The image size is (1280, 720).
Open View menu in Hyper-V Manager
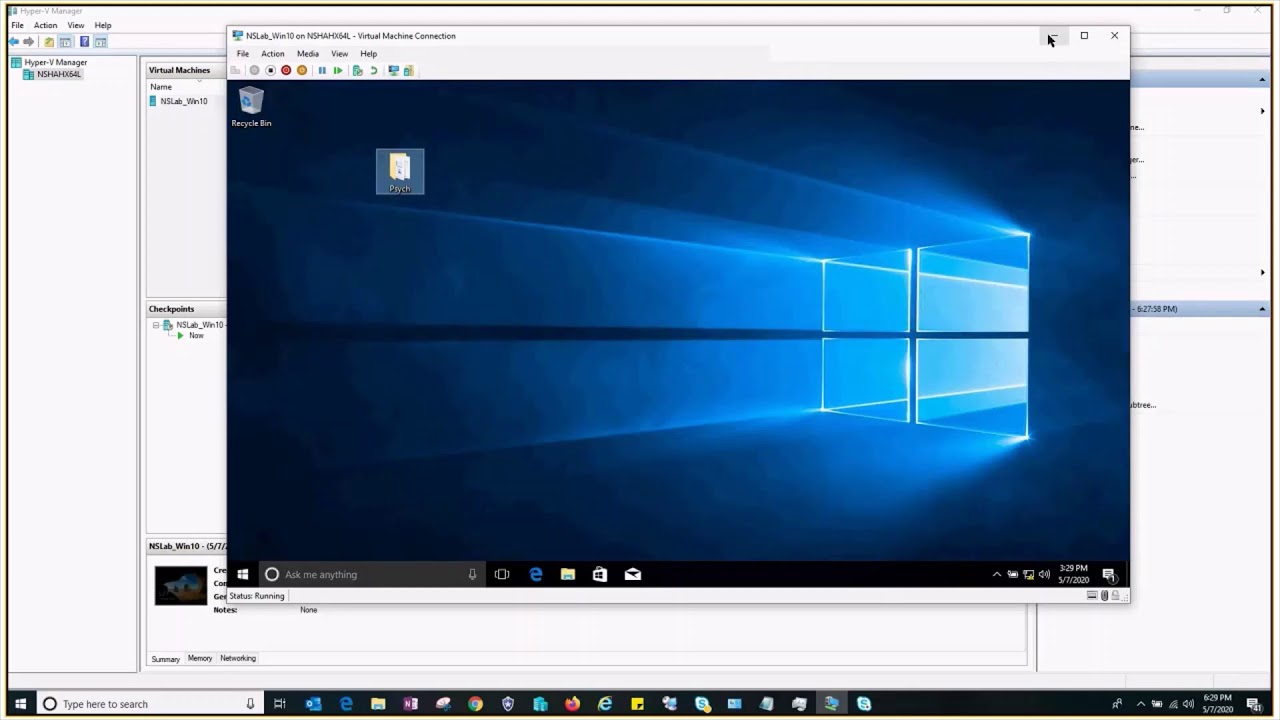[x=76, y=25]
